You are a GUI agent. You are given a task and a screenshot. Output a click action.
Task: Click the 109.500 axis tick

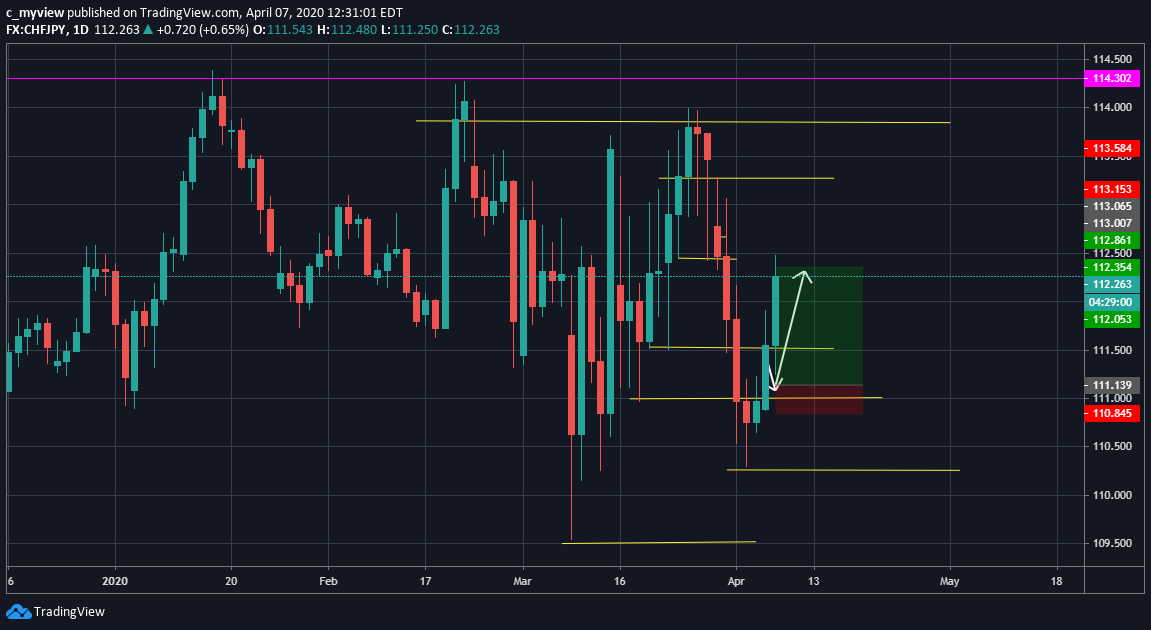(x=1112, y=543)
